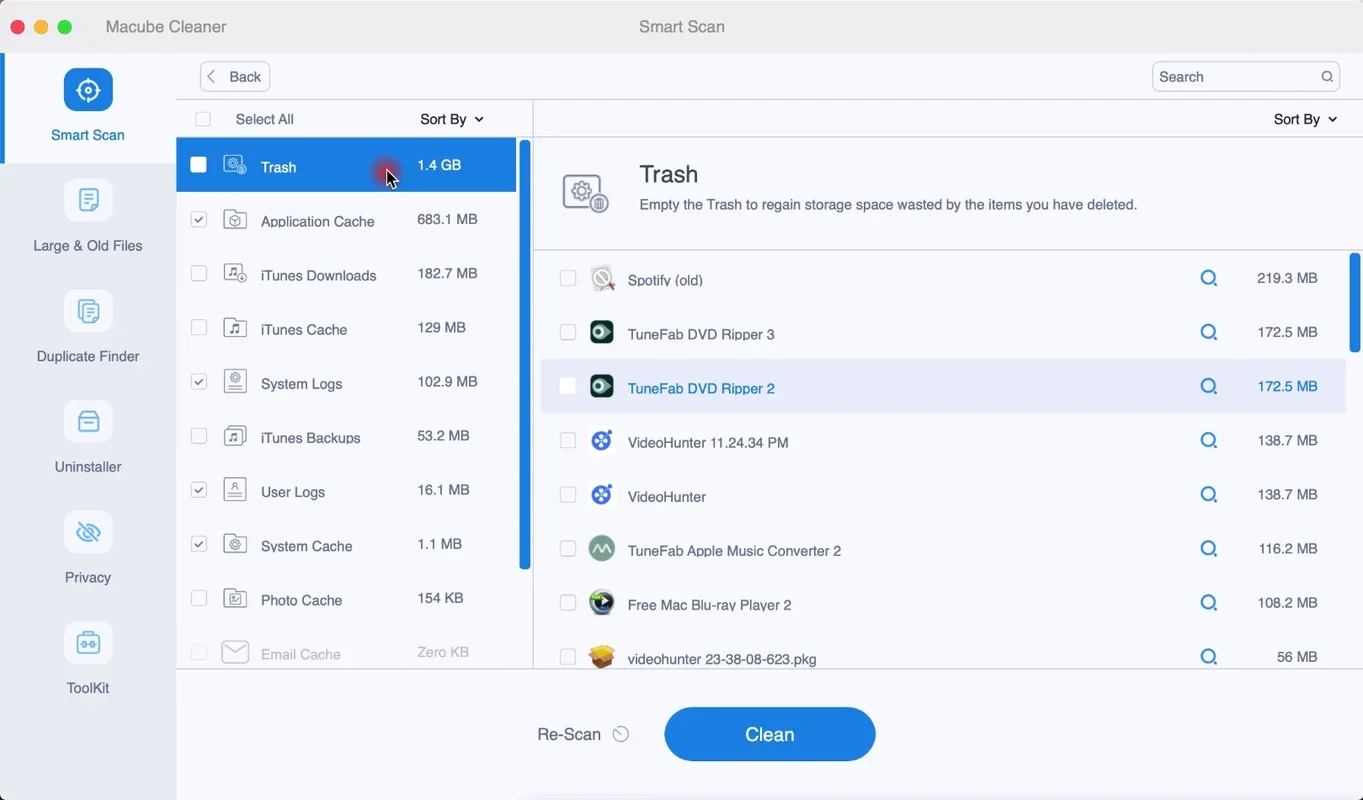Uncheck the Application Cache checkbox
Image resolution: width=1363 pixels, height=800 pixels.
[199, 219]
